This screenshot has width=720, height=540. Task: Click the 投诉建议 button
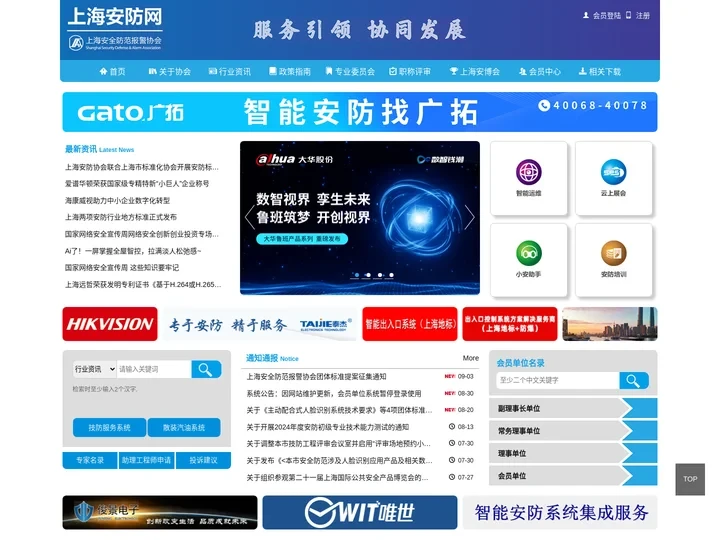(203, 460)
